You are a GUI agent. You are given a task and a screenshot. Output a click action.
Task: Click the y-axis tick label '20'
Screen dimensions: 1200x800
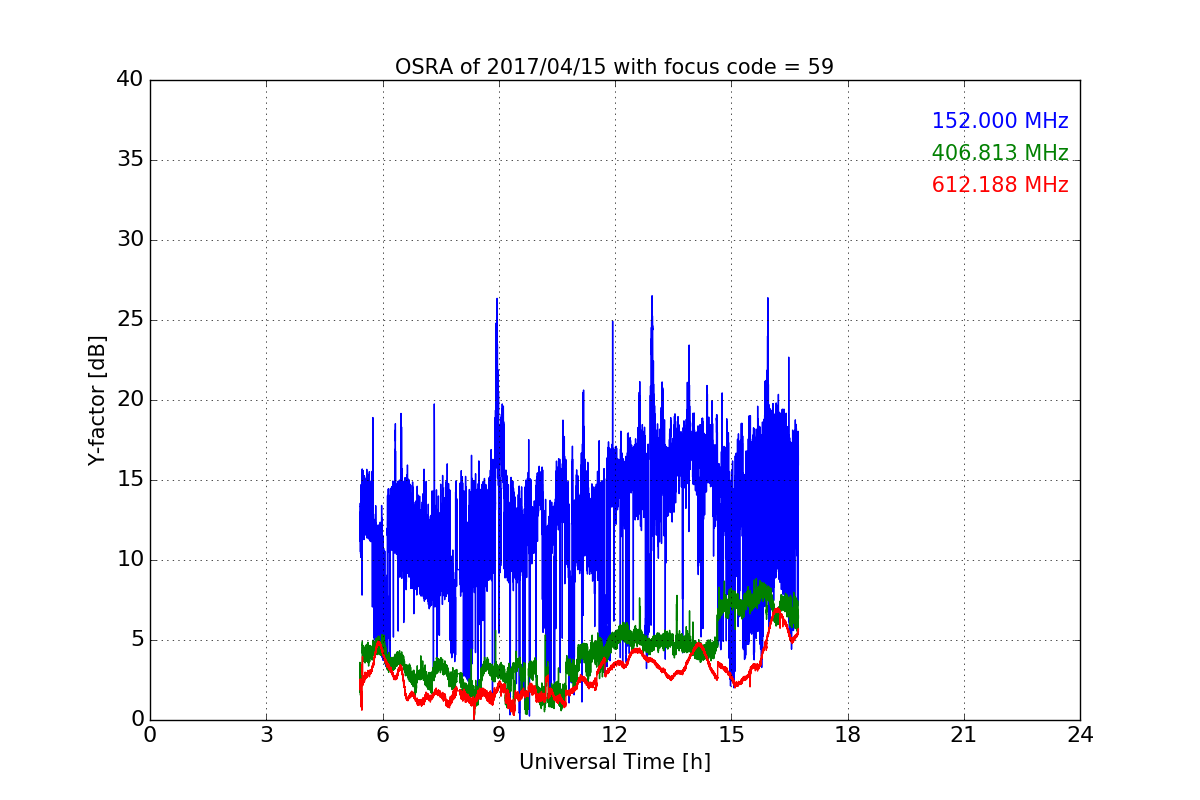tap(130, 400)
